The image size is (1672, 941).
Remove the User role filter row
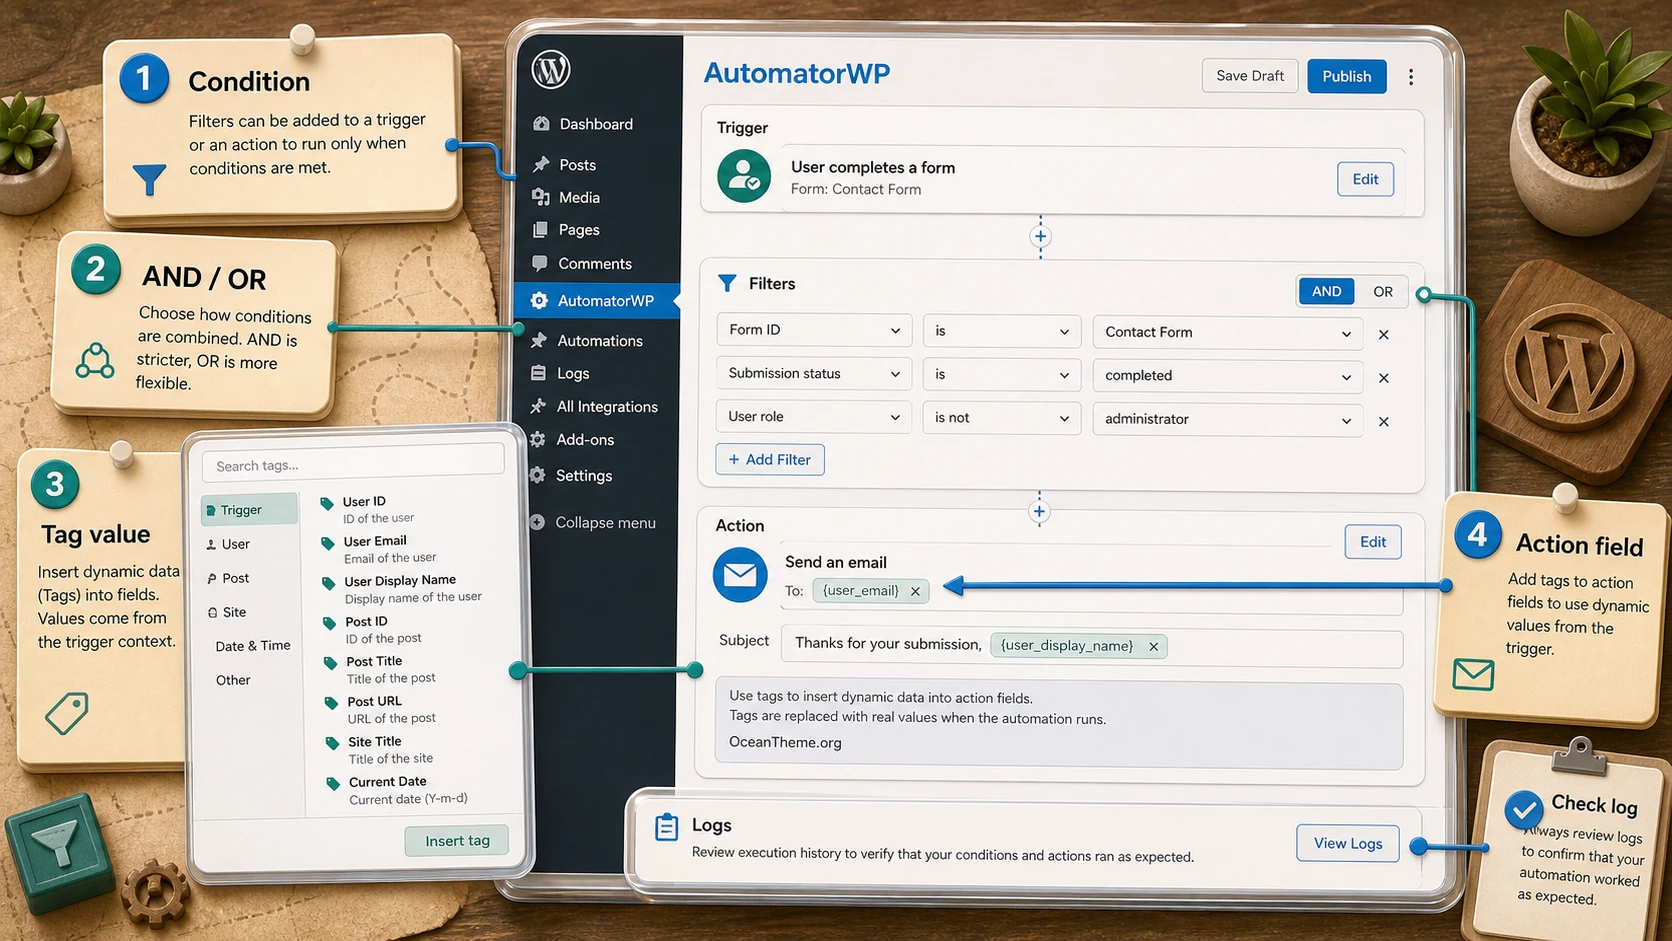1384,422
